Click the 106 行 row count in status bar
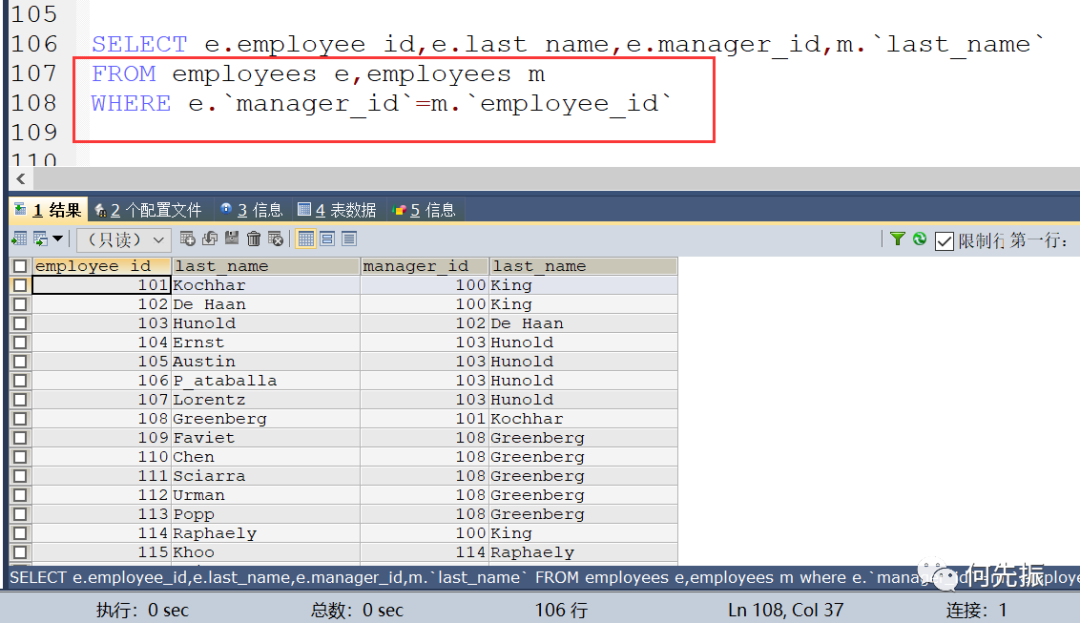 pos(561,610)
